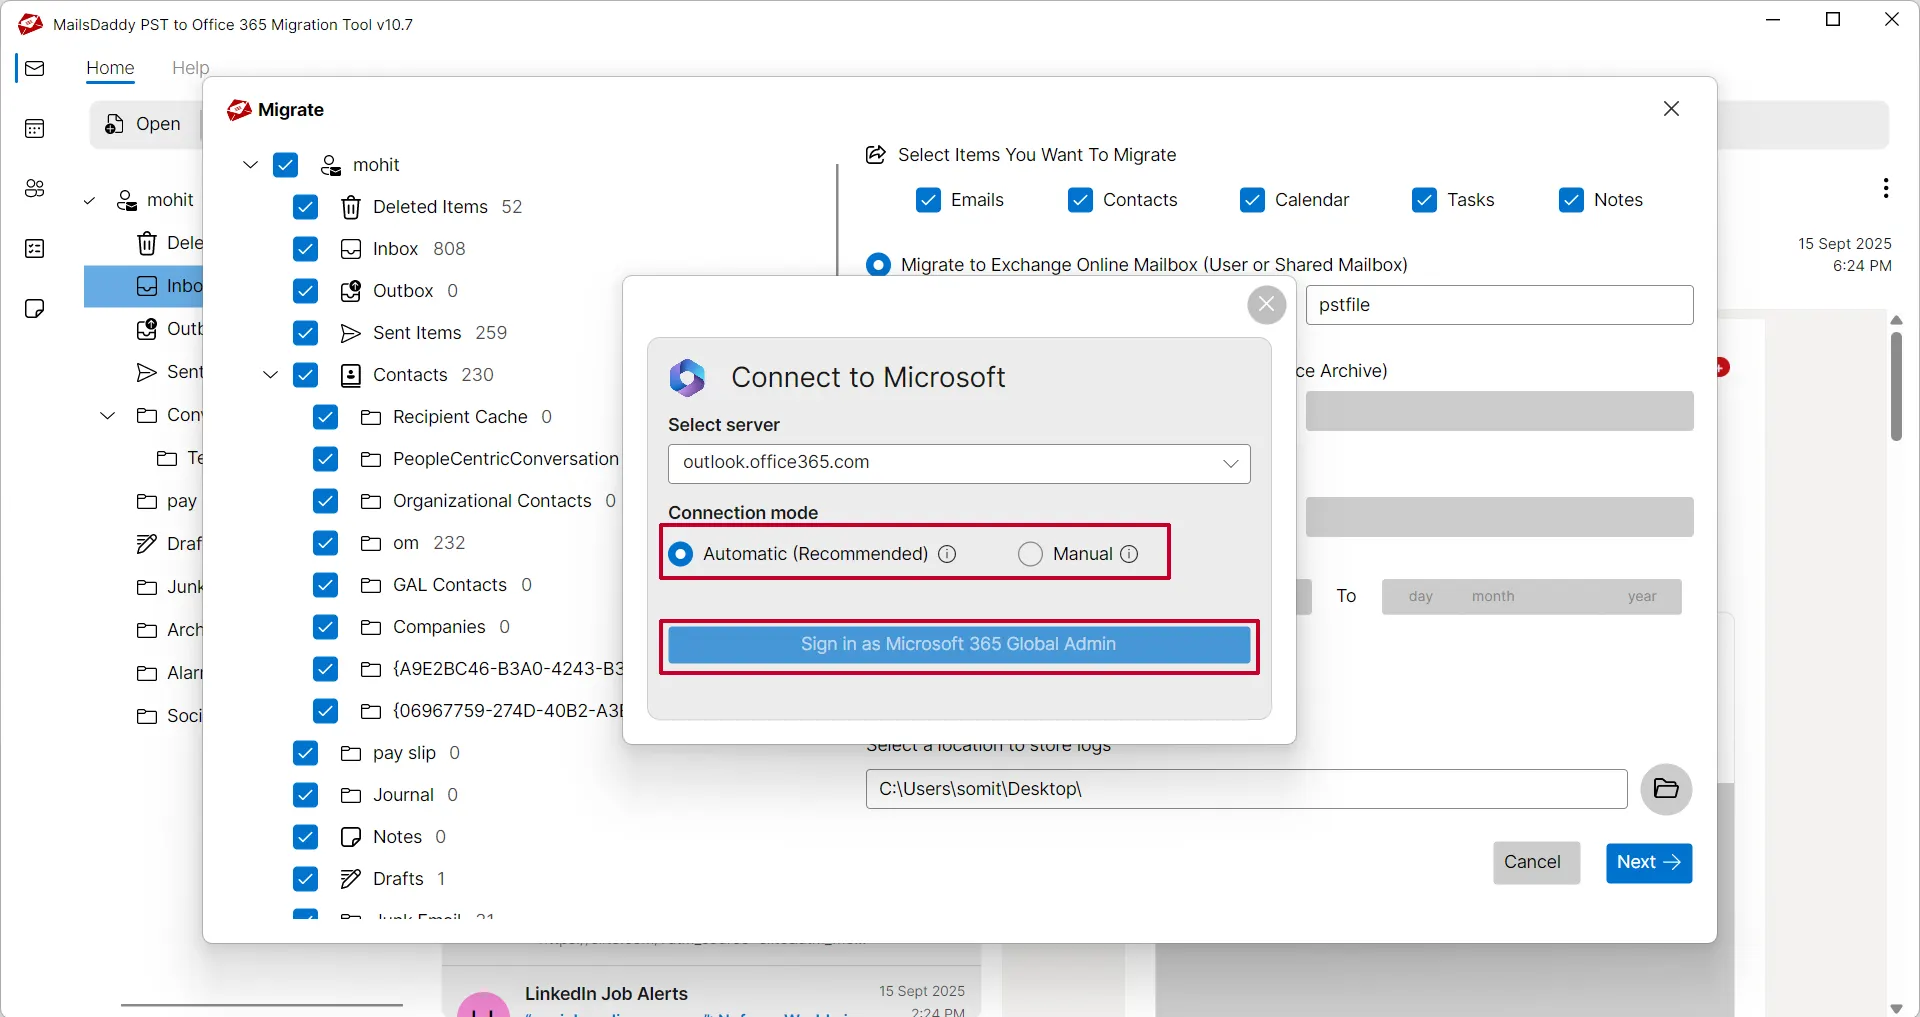The height and width of the screenshot is (1017, 1920).
Task: Click the Automatic mode info icon
Action: coord(947,554)
